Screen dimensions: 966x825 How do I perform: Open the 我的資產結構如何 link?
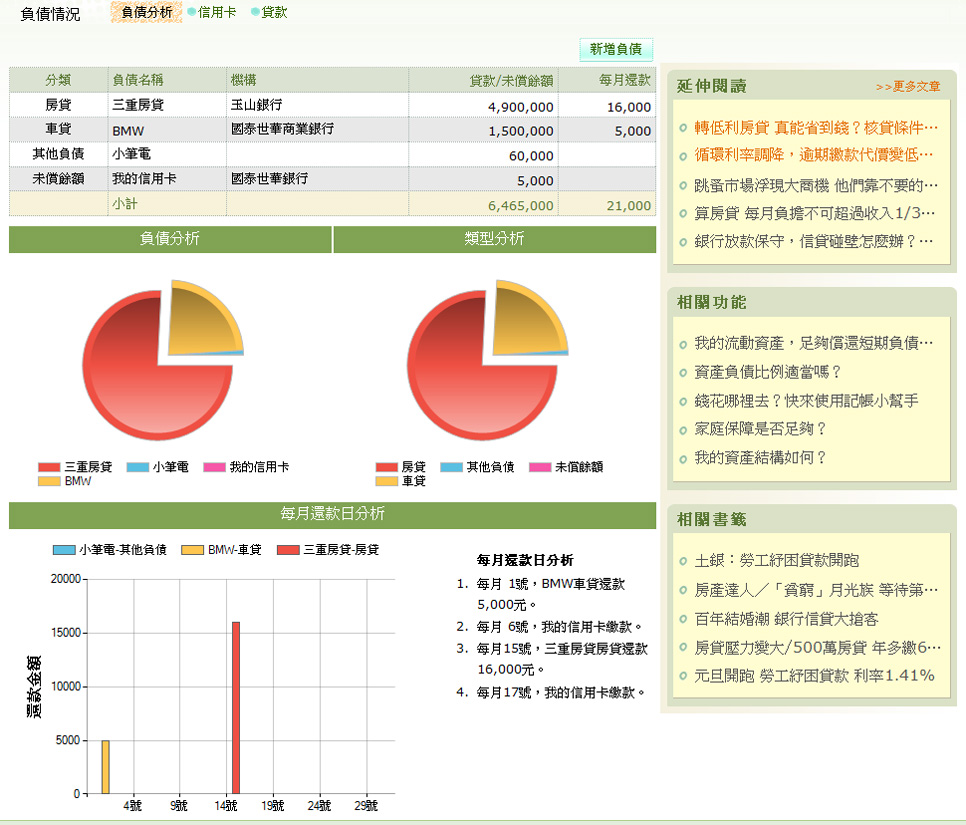(760, 458)
